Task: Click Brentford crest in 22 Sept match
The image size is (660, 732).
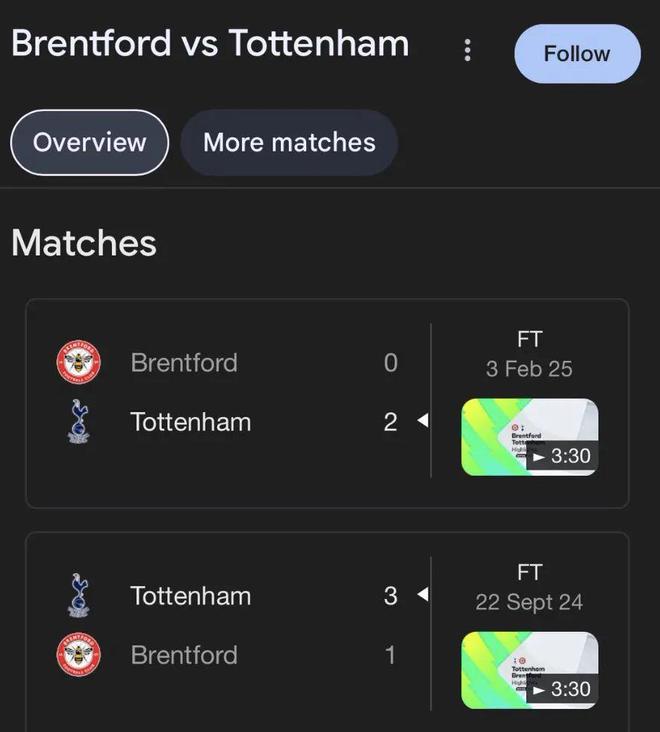Action: tap(78, 655)
